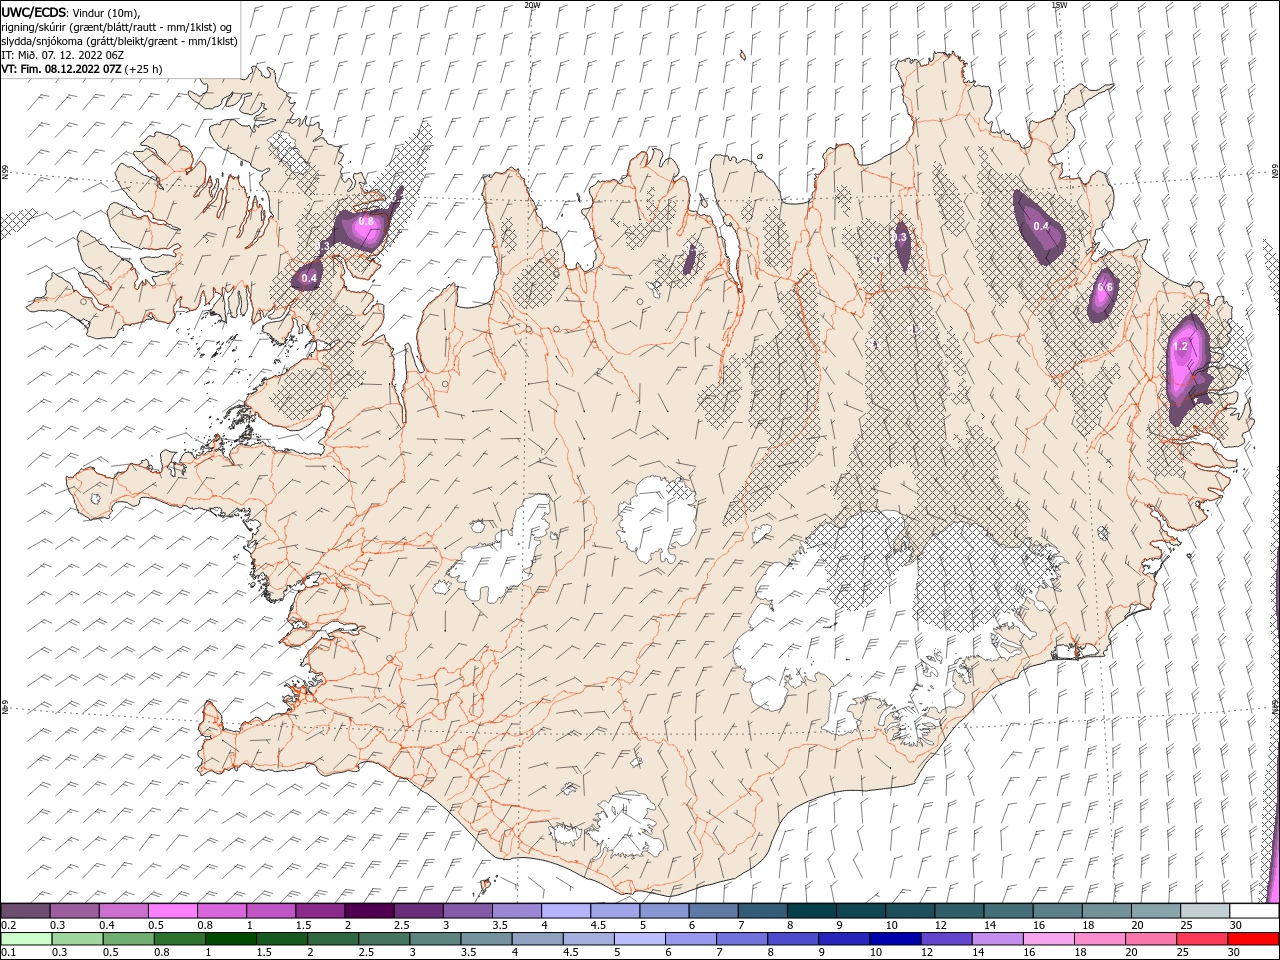Image resolution: width=1280 pixels, height=960 pixels.
Task: Click the Mýrdalsjökull glacier near the south coast
Action: [626, 825]
